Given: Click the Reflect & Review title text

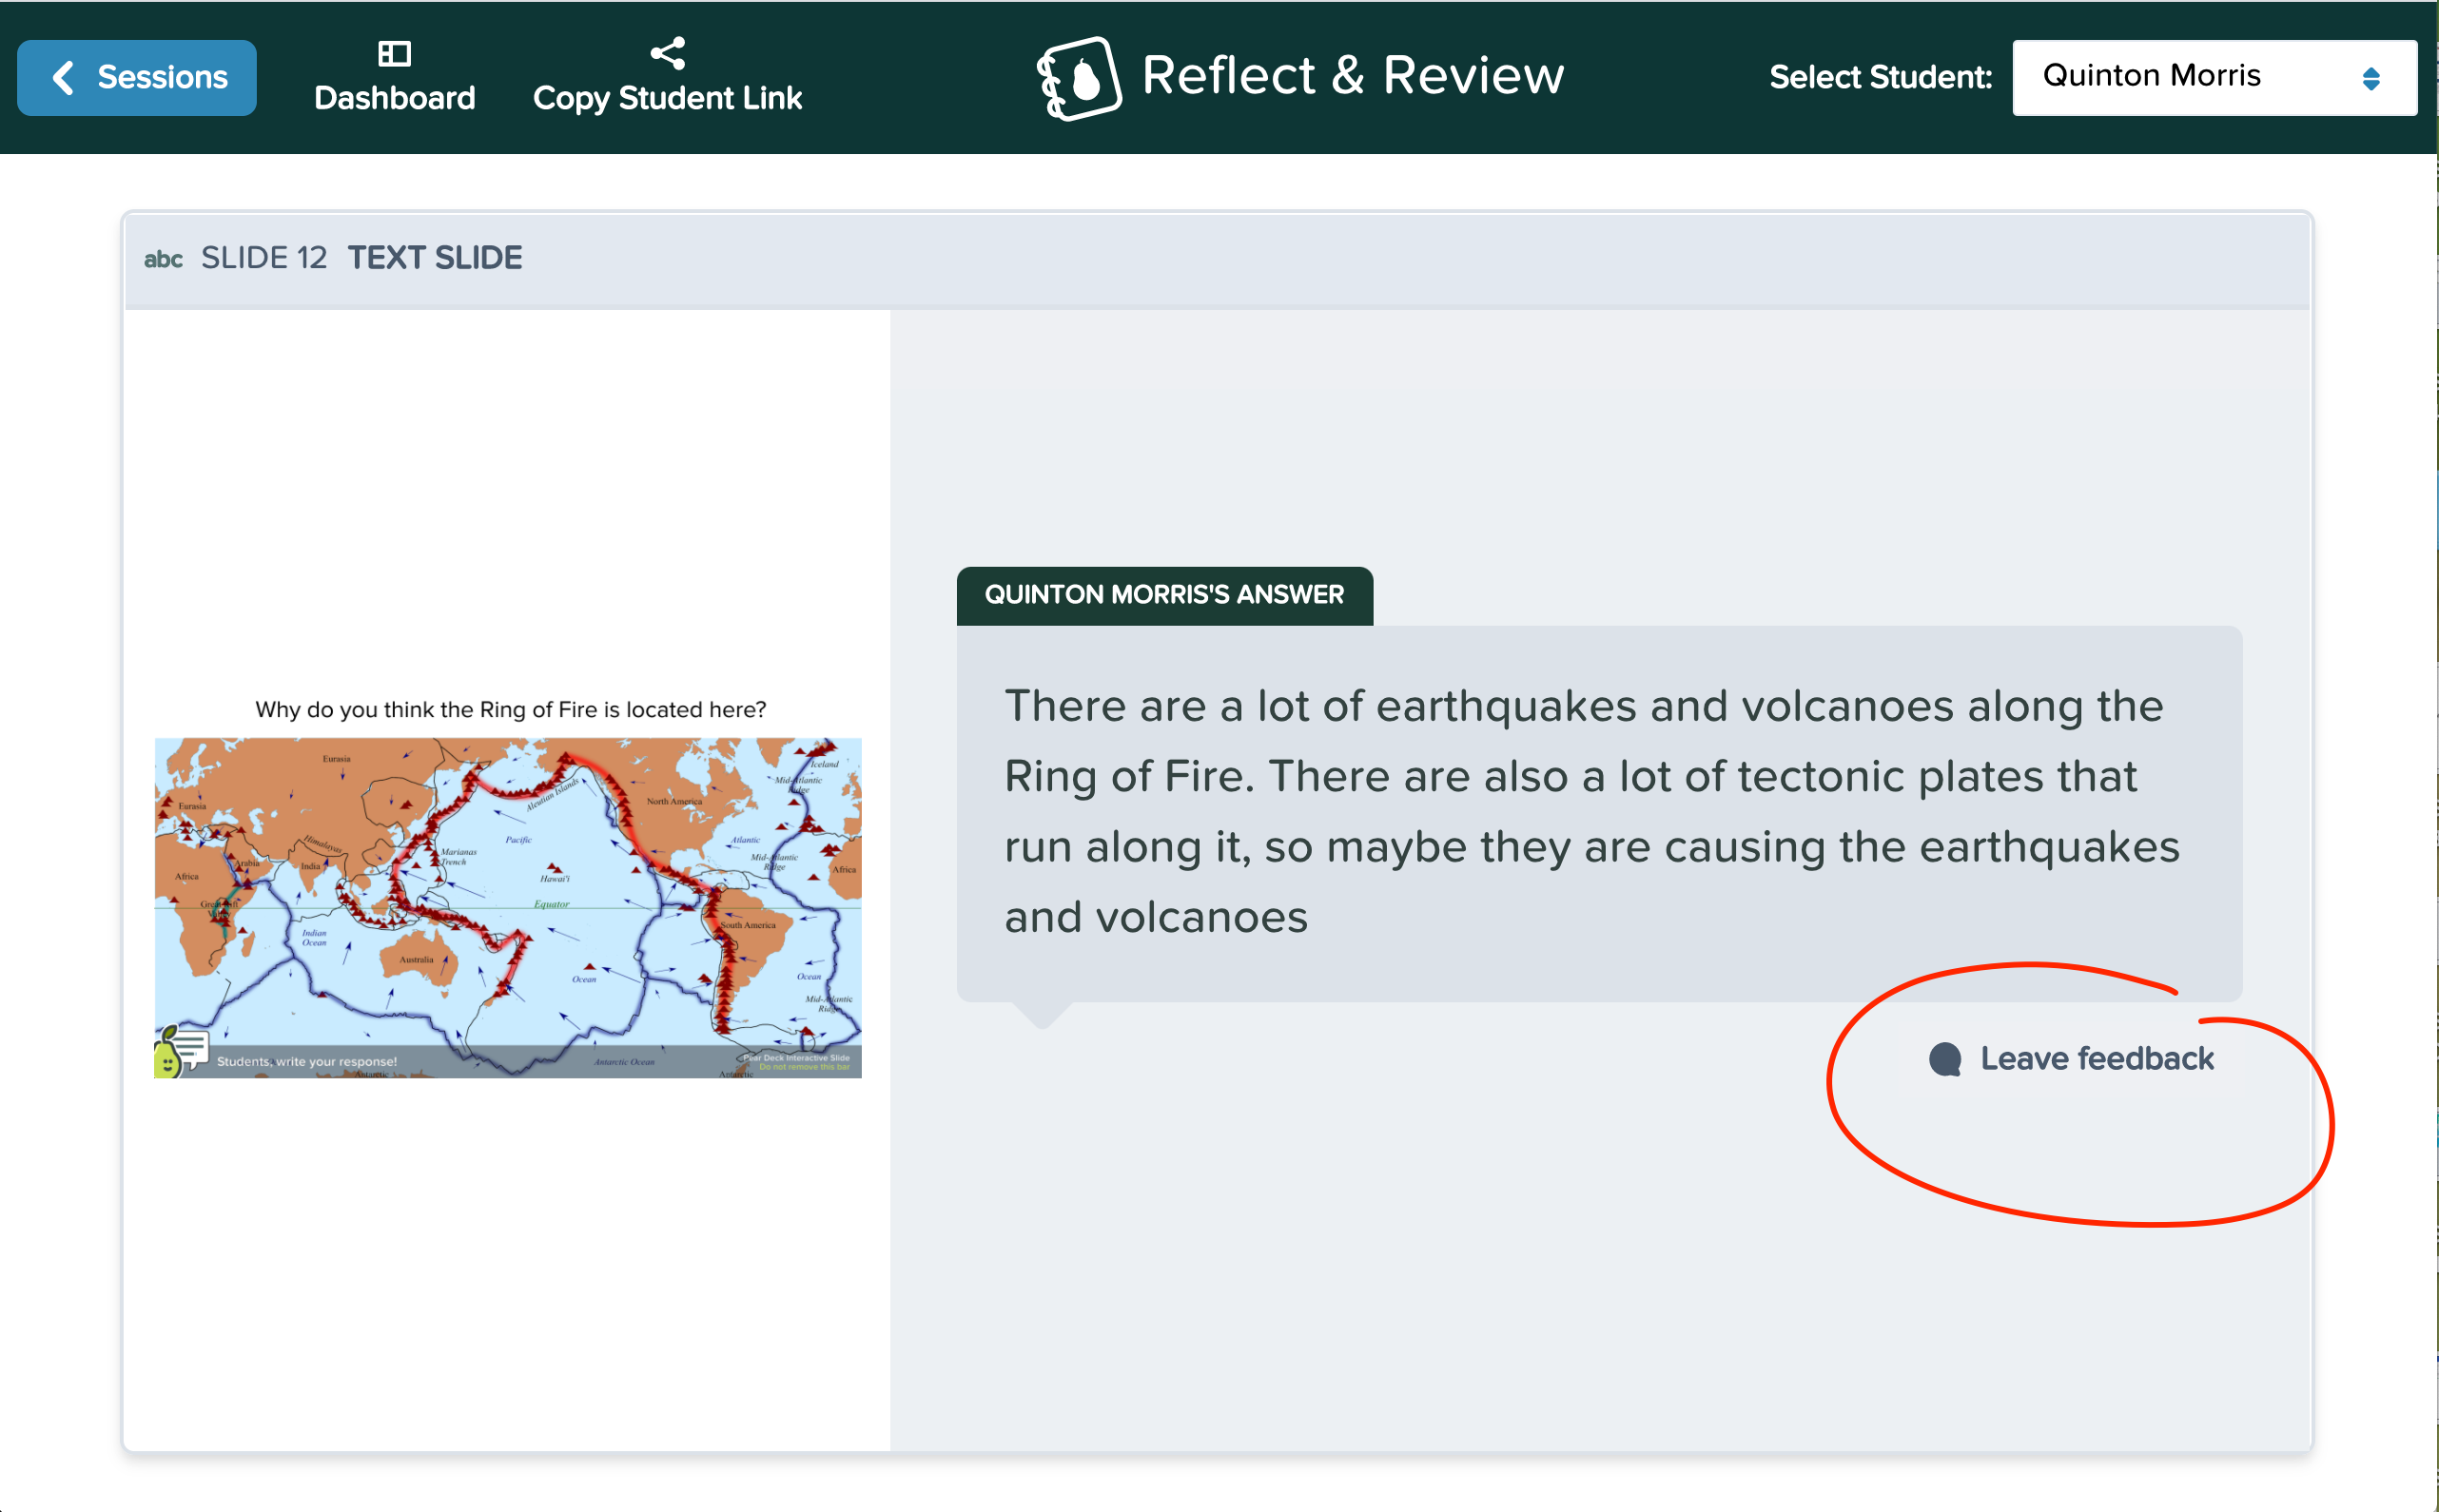Looking at the screenshot, I should 1352,74.
